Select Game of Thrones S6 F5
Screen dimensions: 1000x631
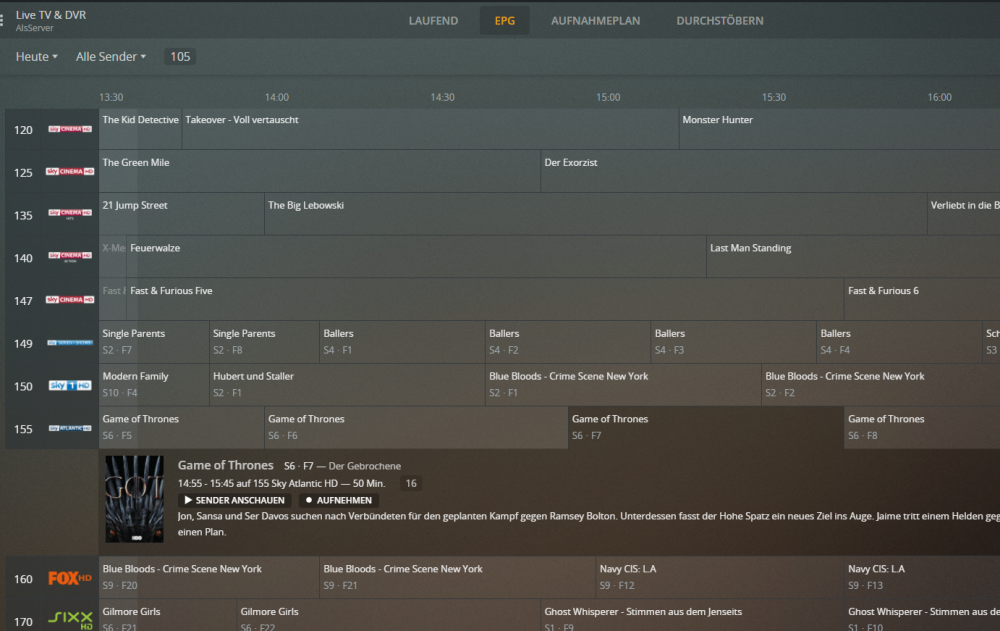(x=182, y=428)
